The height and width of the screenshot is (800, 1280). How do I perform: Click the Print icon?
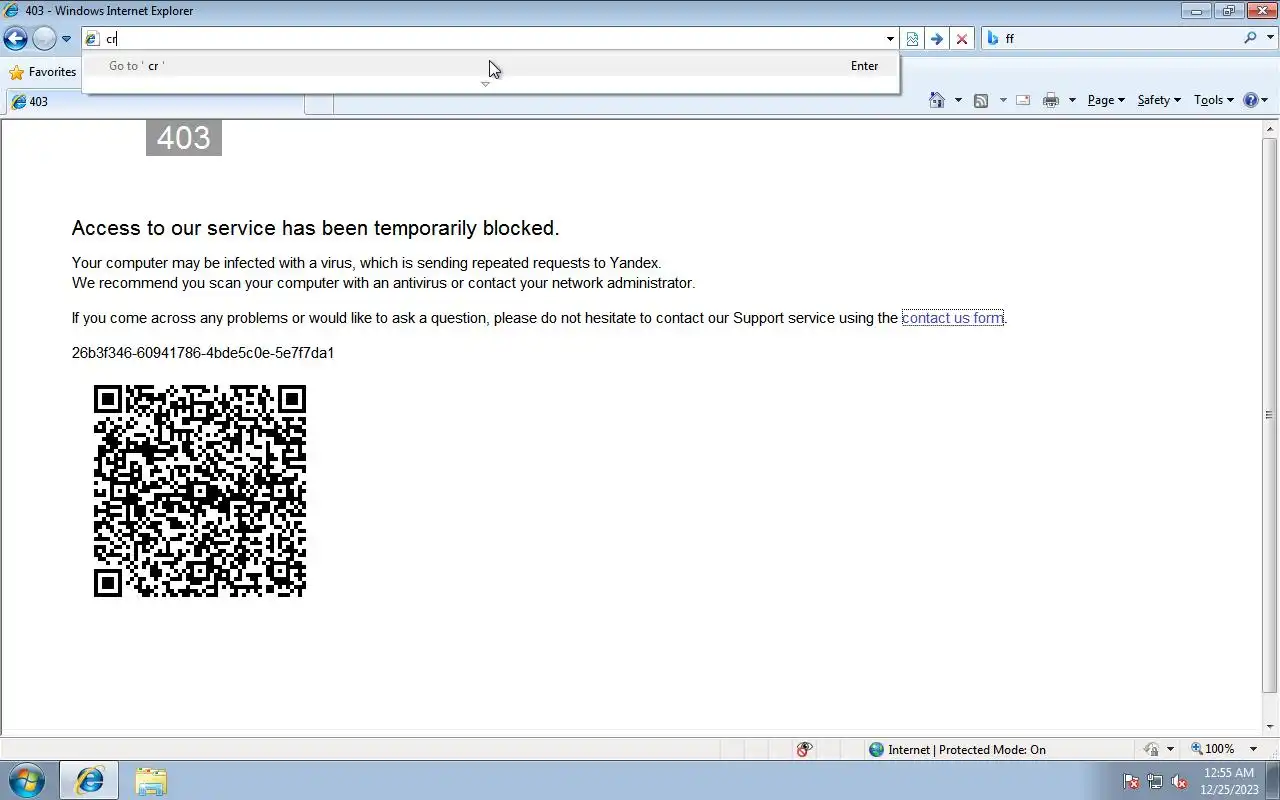point(1050,100)
